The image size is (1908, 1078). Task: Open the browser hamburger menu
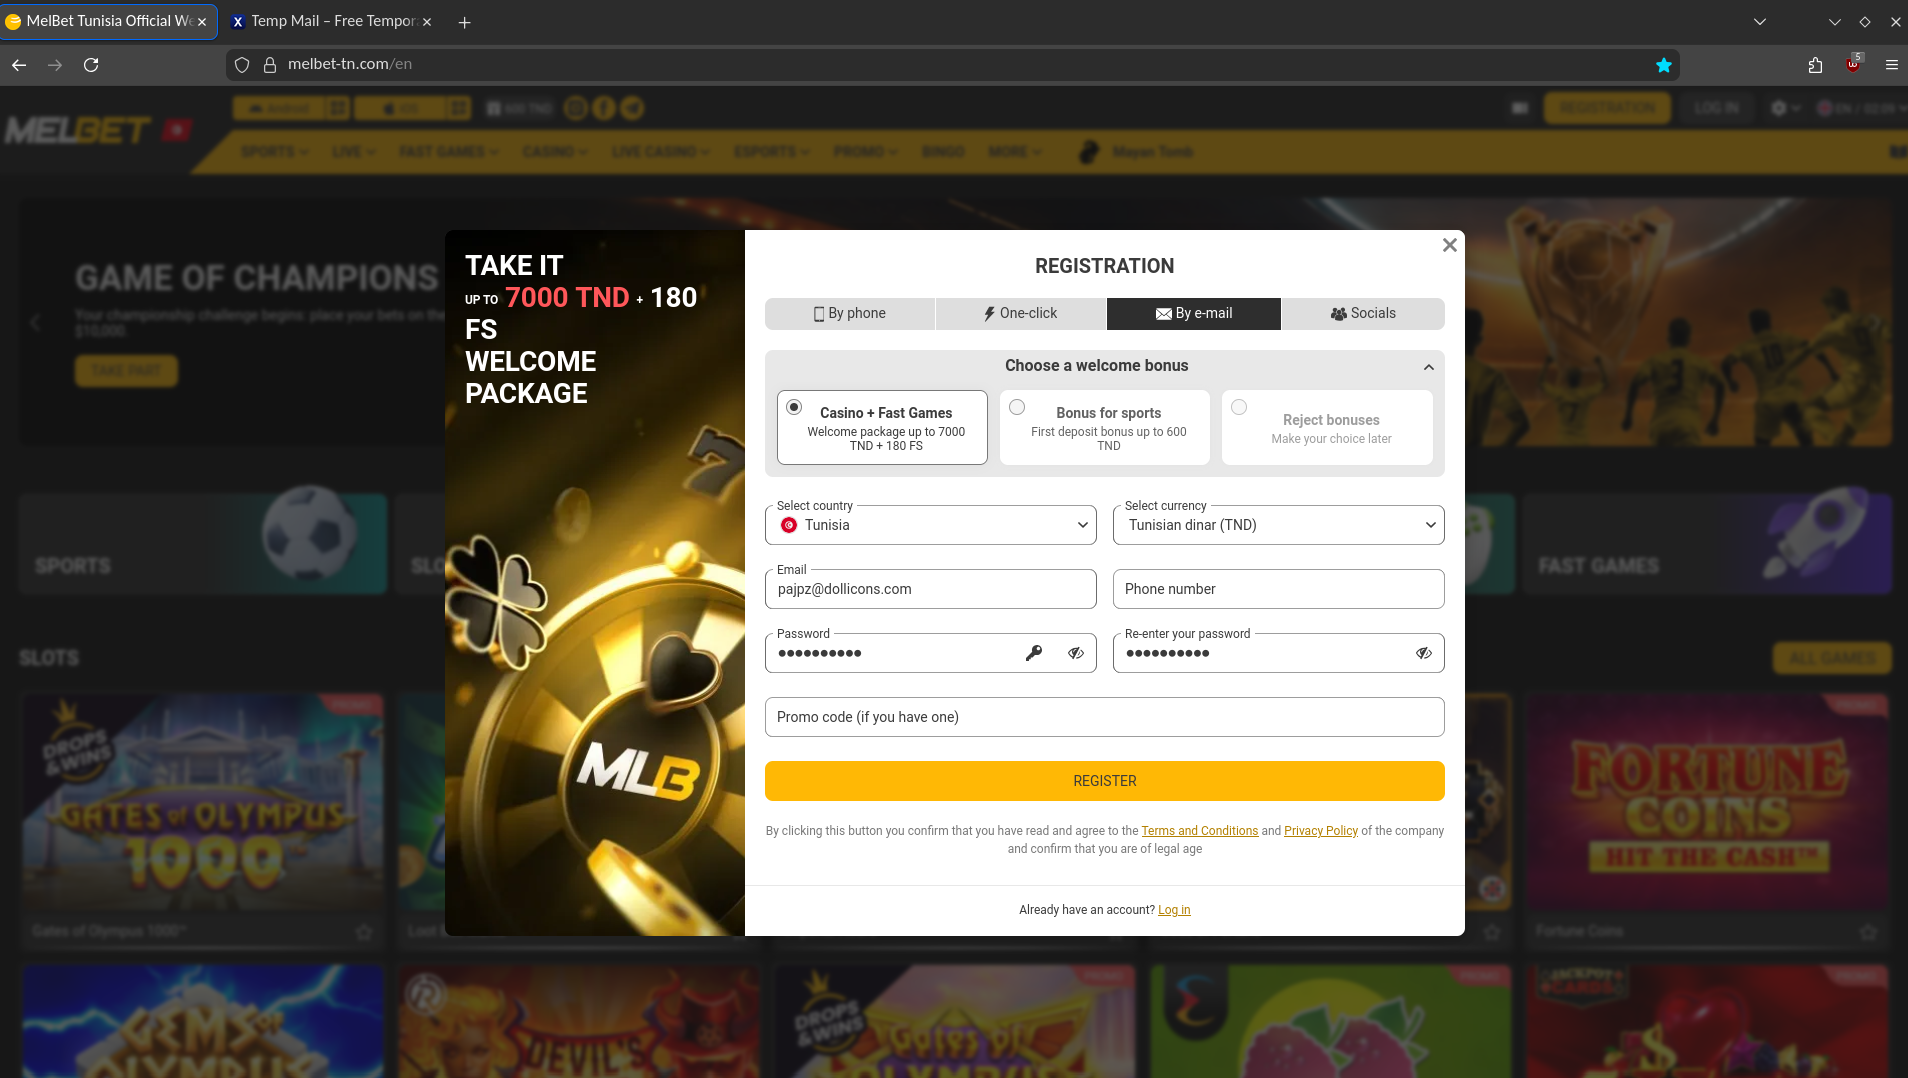[1891, 65]
